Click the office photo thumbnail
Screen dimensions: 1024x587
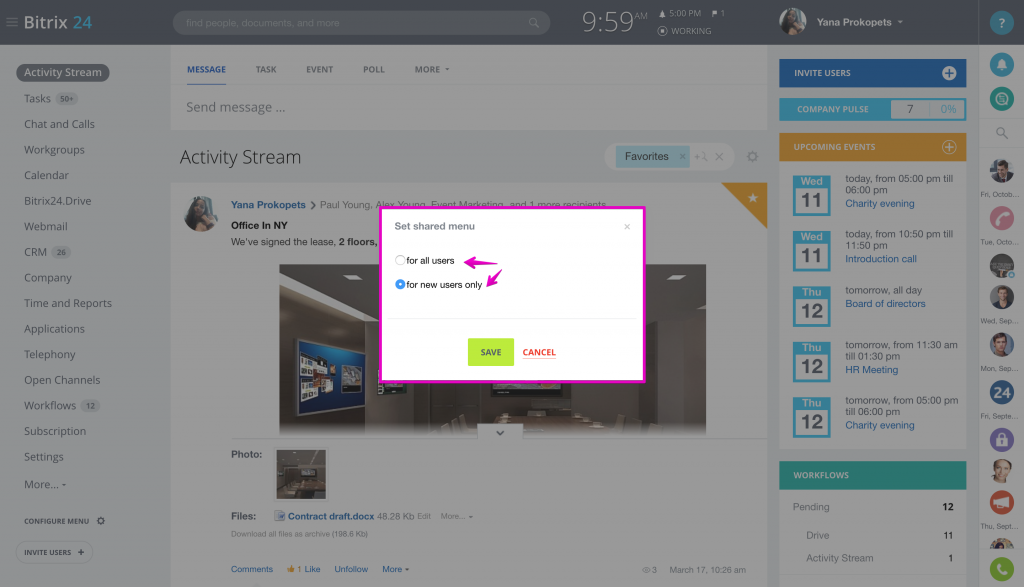coord(300,474)
